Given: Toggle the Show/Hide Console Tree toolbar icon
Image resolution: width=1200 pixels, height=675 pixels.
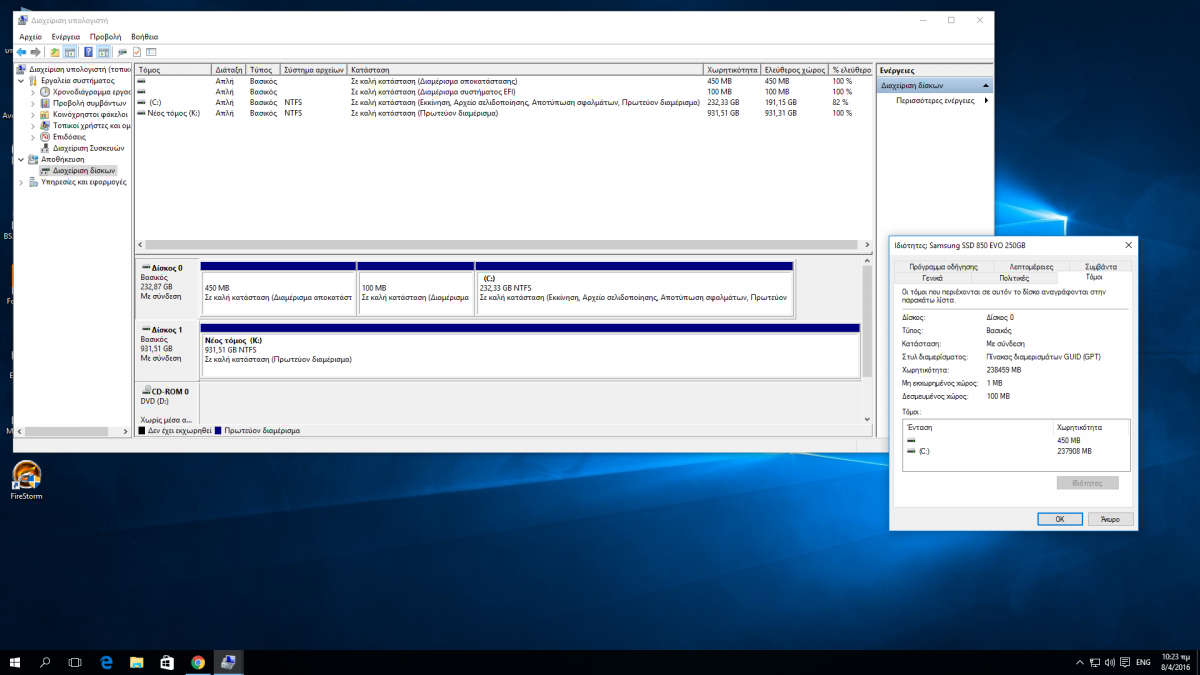Looking at the screenshot, I should [70, 52].
